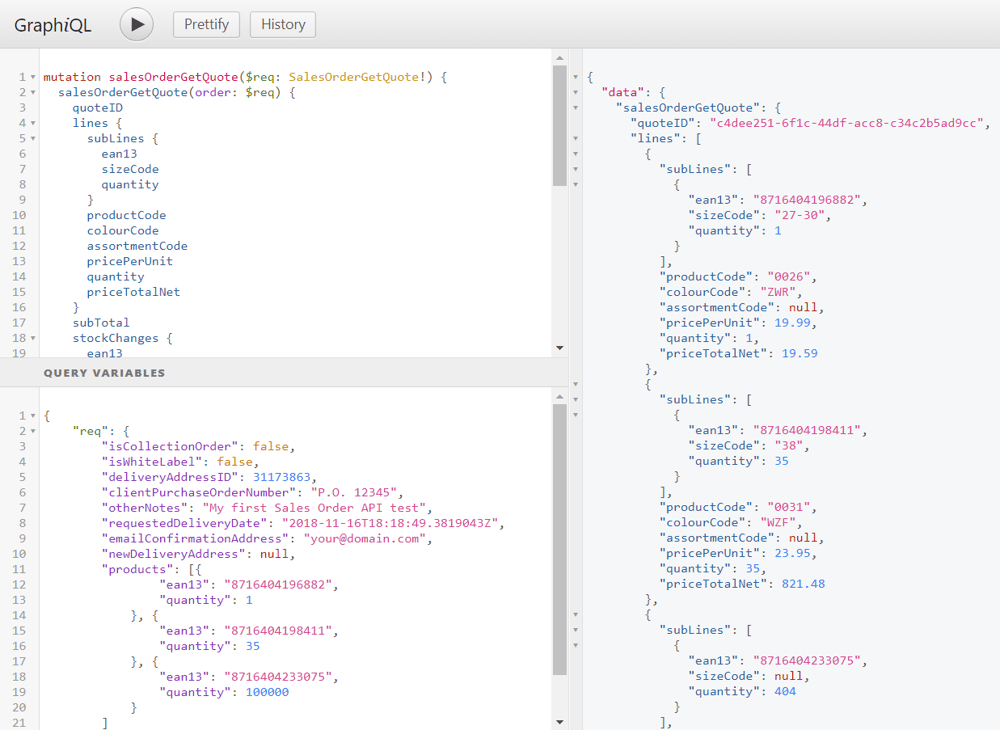Screen dimensions: 1000x730
Task: Click the query editor scrollbar up arrow
Action: tap(560, 58)
